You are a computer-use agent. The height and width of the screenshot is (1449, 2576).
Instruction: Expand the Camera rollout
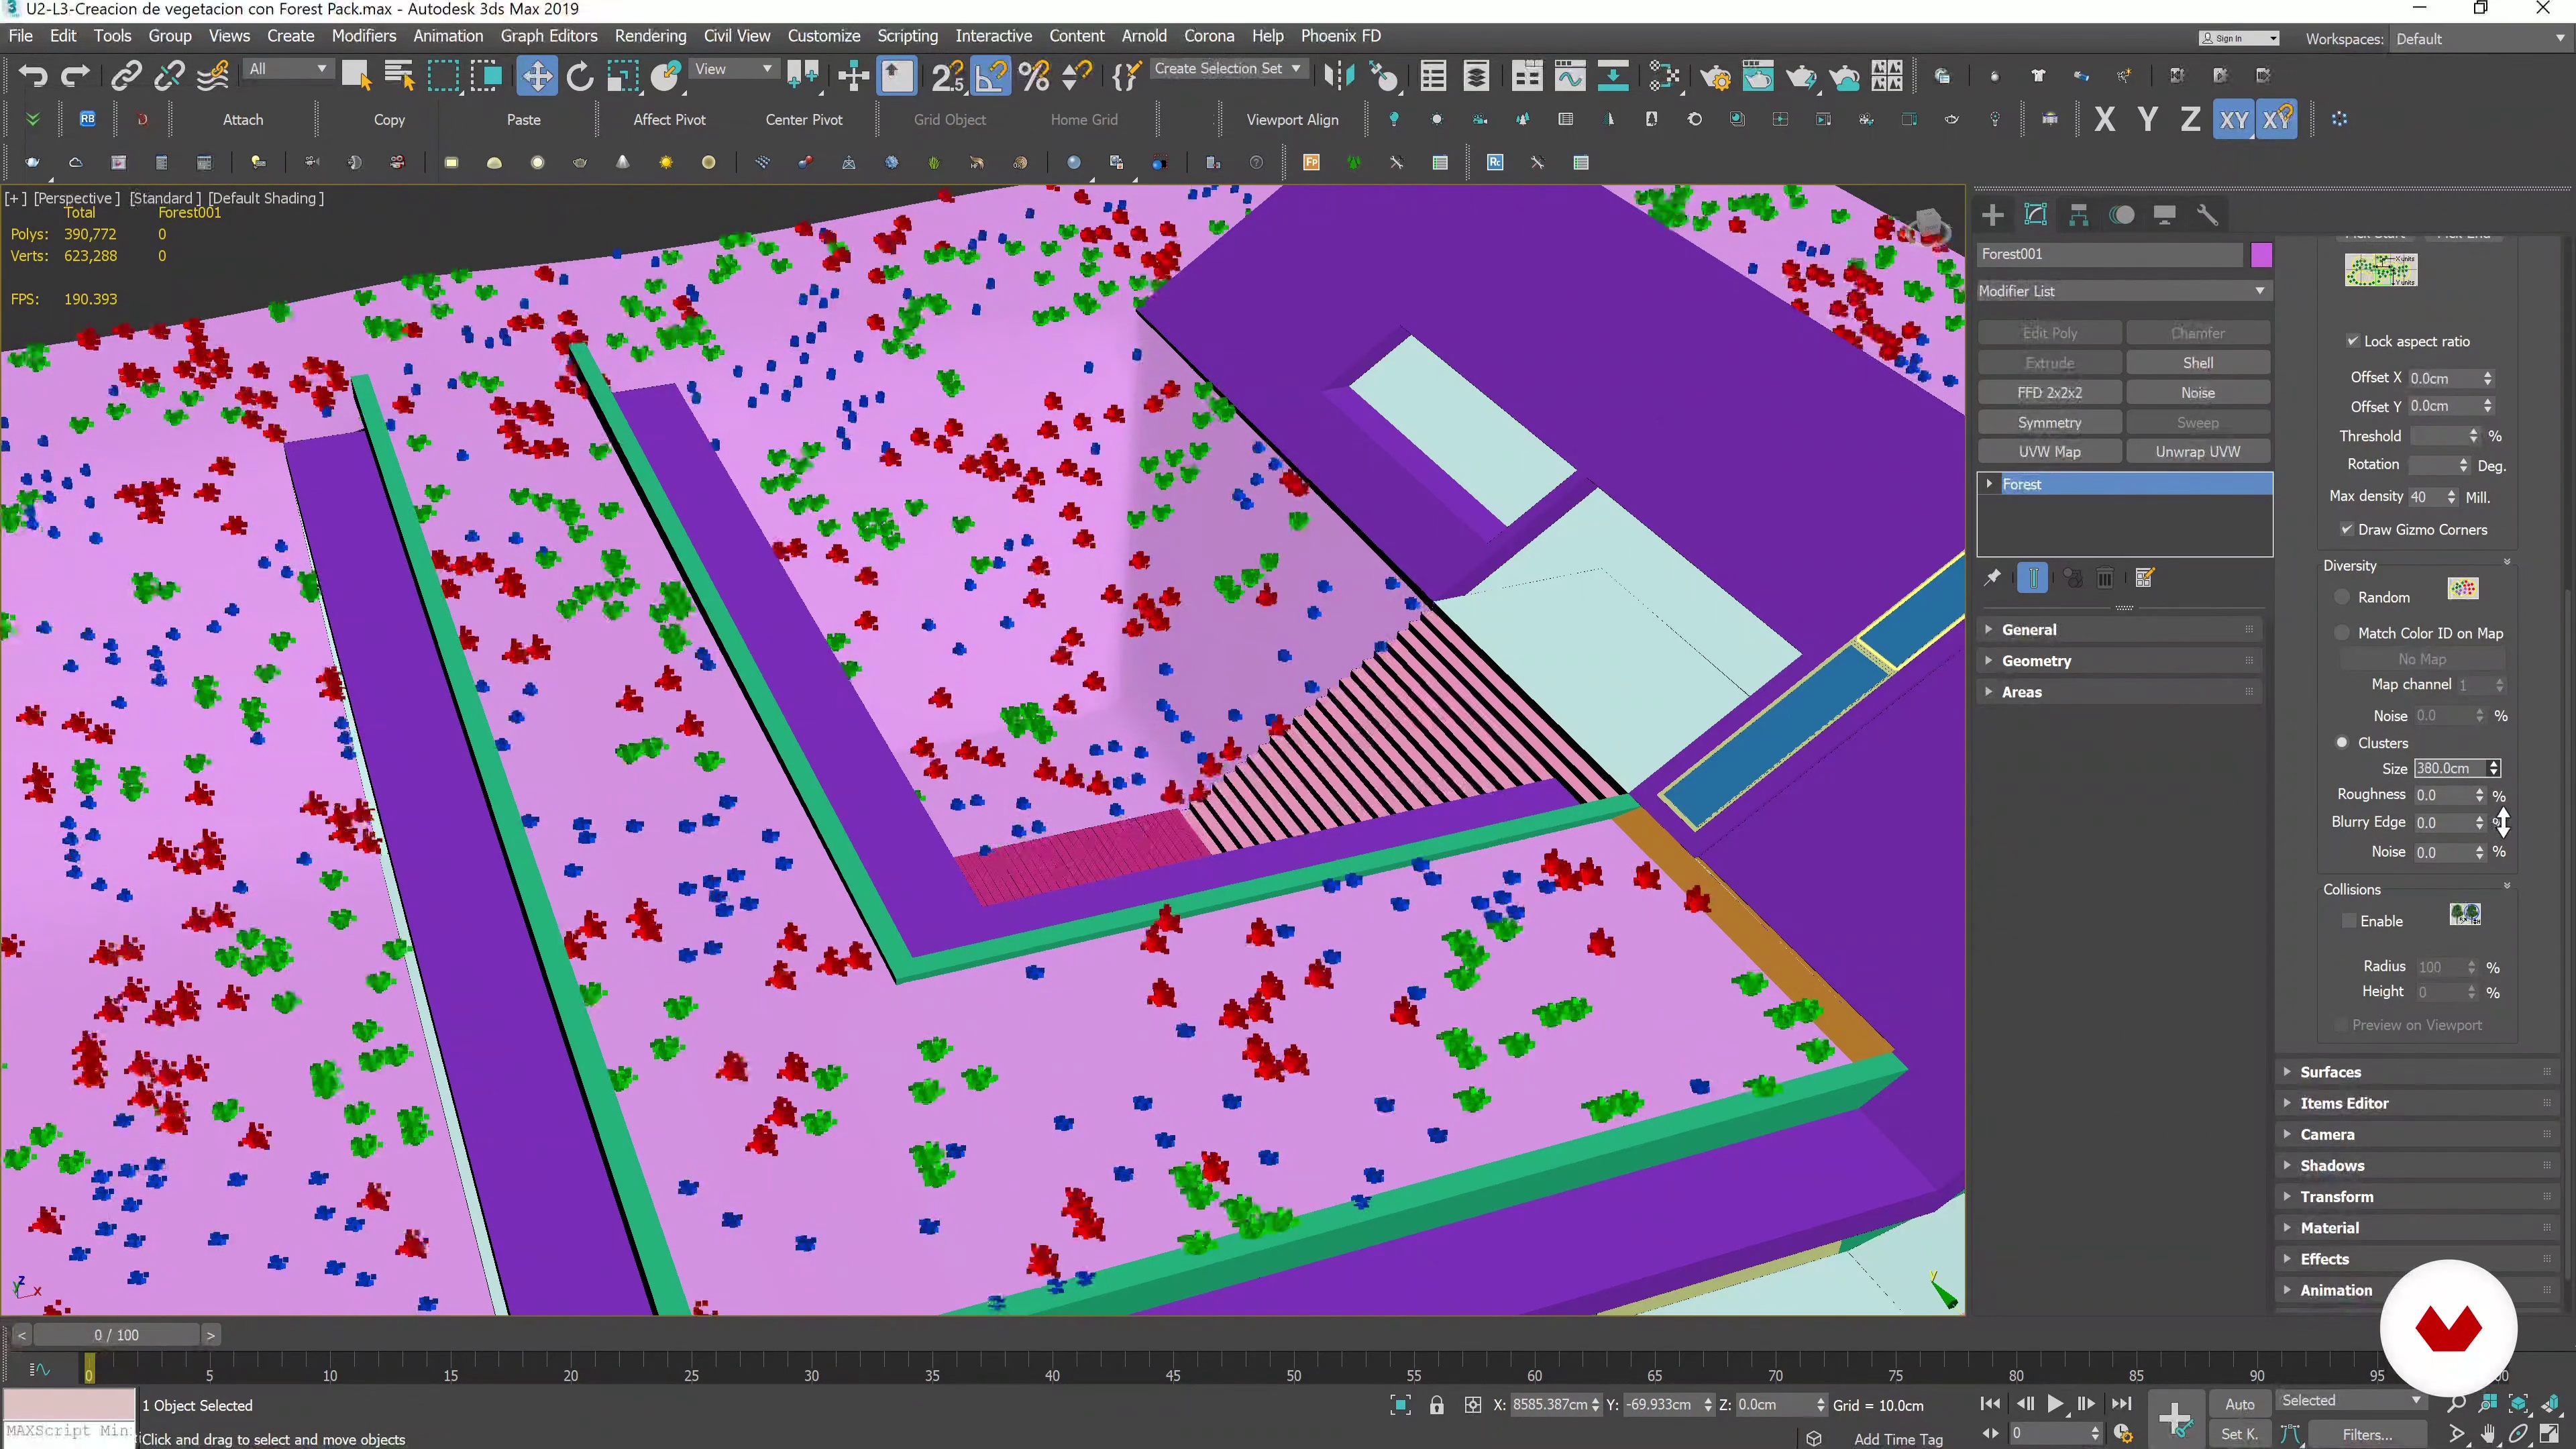pos(2418,1134)
